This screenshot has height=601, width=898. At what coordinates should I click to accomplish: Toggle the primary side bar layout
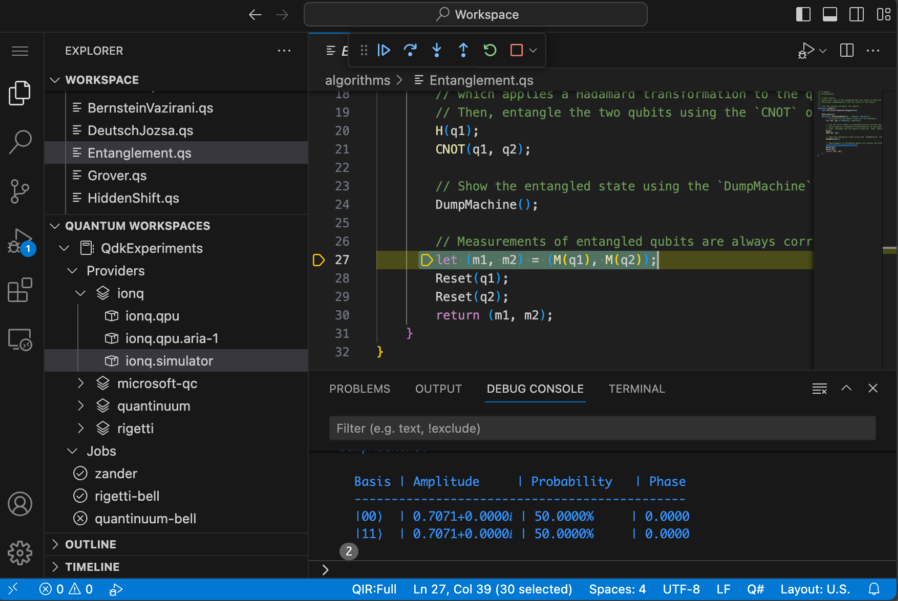coord(803,14)
